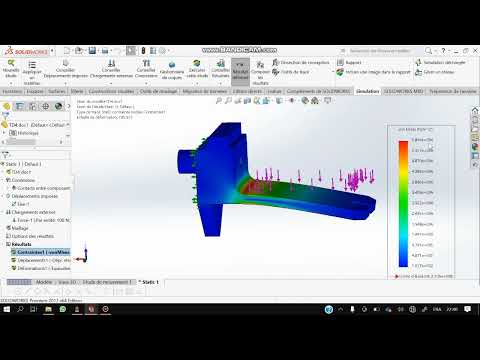This screenshot has height=360, width=480.
Task: Switch to Vues 3D bottom tab
Action: [67, 282]
